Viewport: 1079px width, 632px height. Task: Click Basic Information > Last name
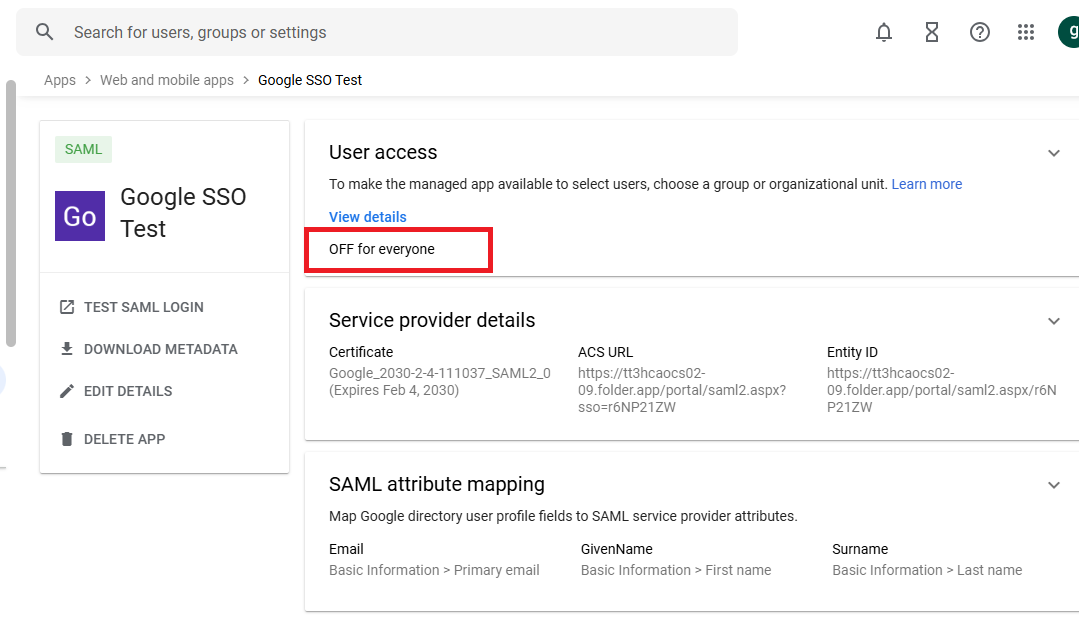(928, 570)
